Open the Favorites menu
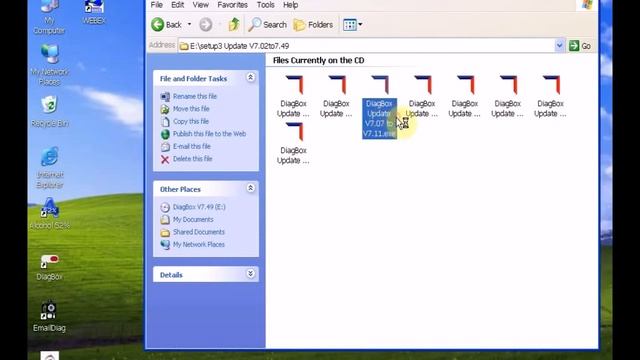The image size is (640, 360). (232, 5)
